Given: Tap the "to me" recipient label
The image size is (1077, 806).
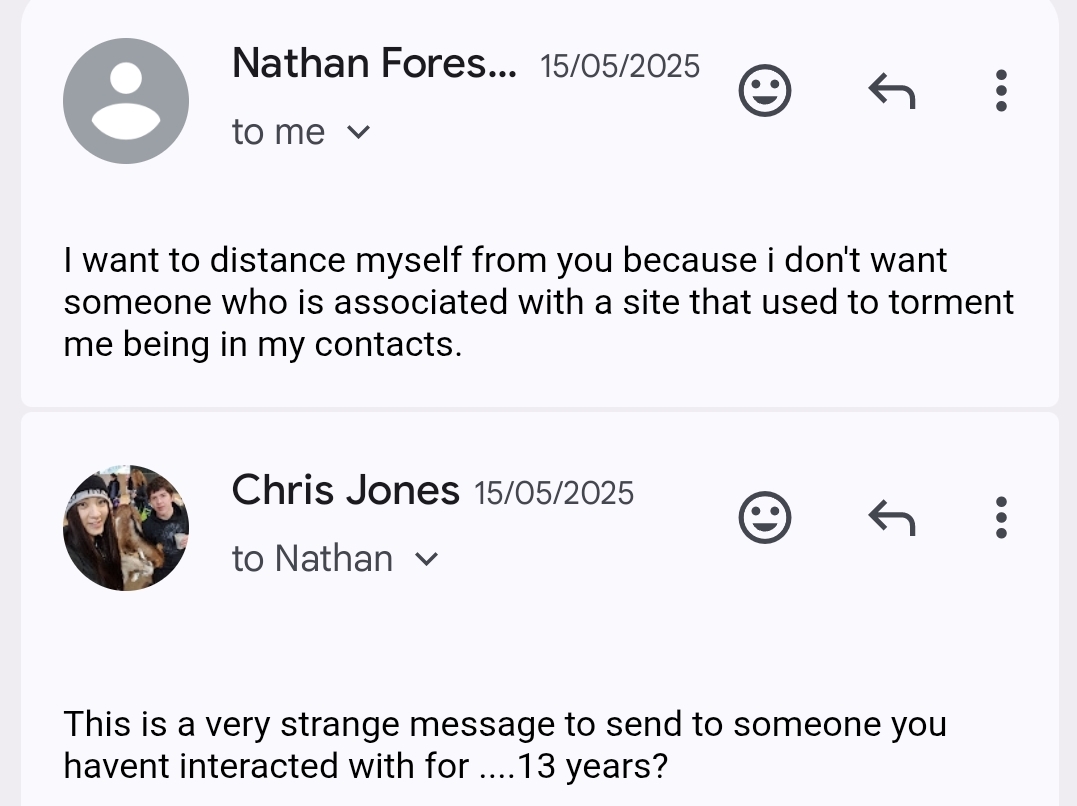Looking at the screenshot, I should (278, 132).
